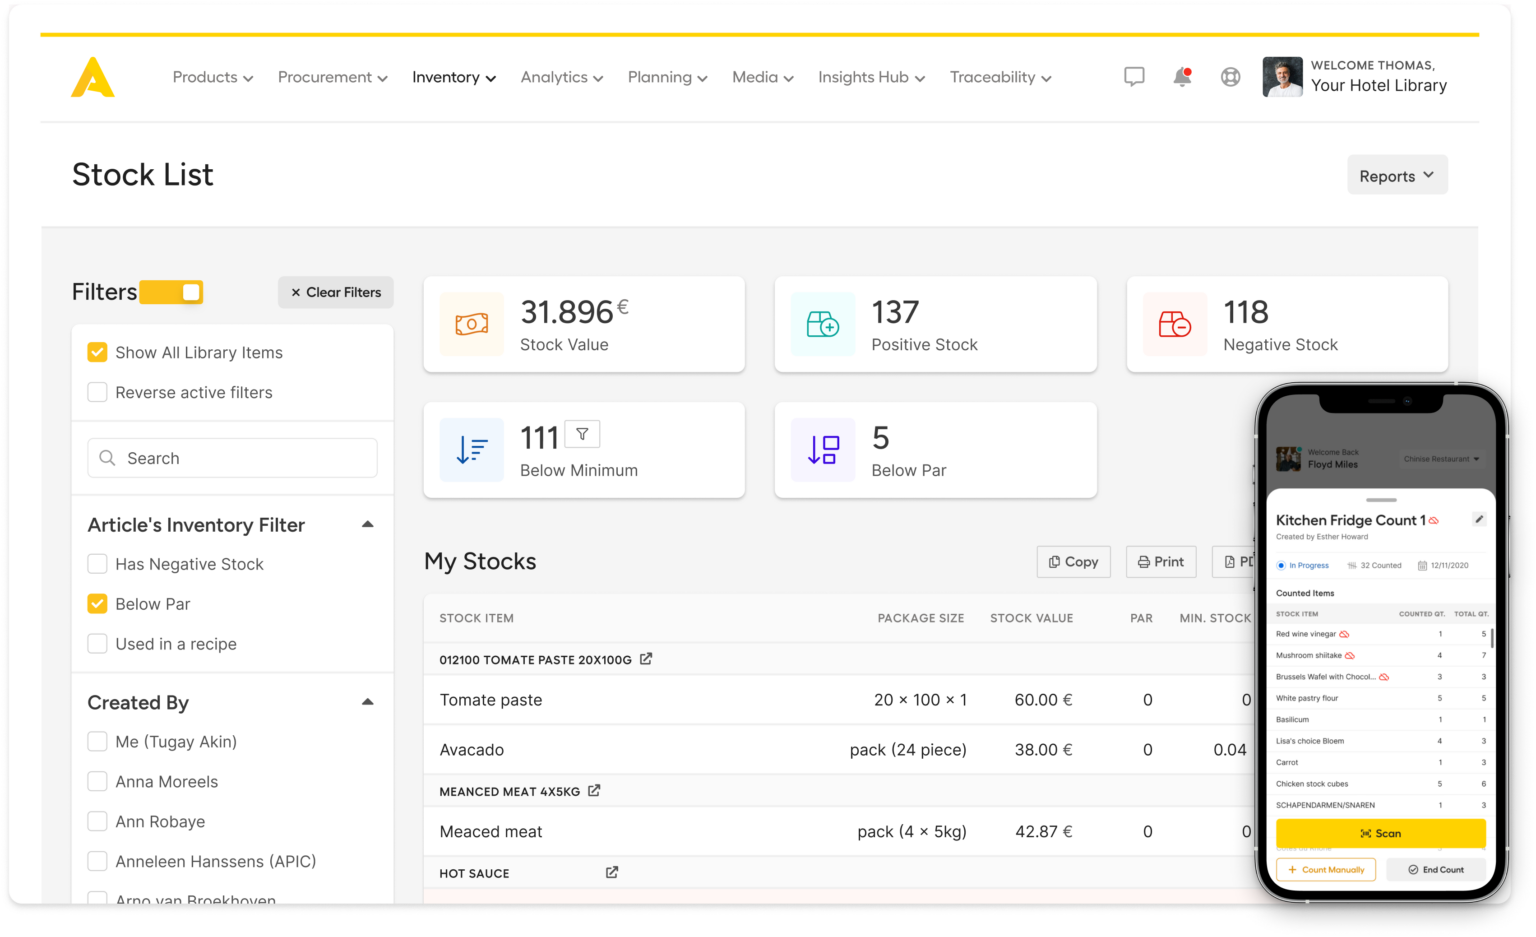This screenshot has width=1536, height=937.
Task: Open the Analytics menu
Action: tap(562, 77)
